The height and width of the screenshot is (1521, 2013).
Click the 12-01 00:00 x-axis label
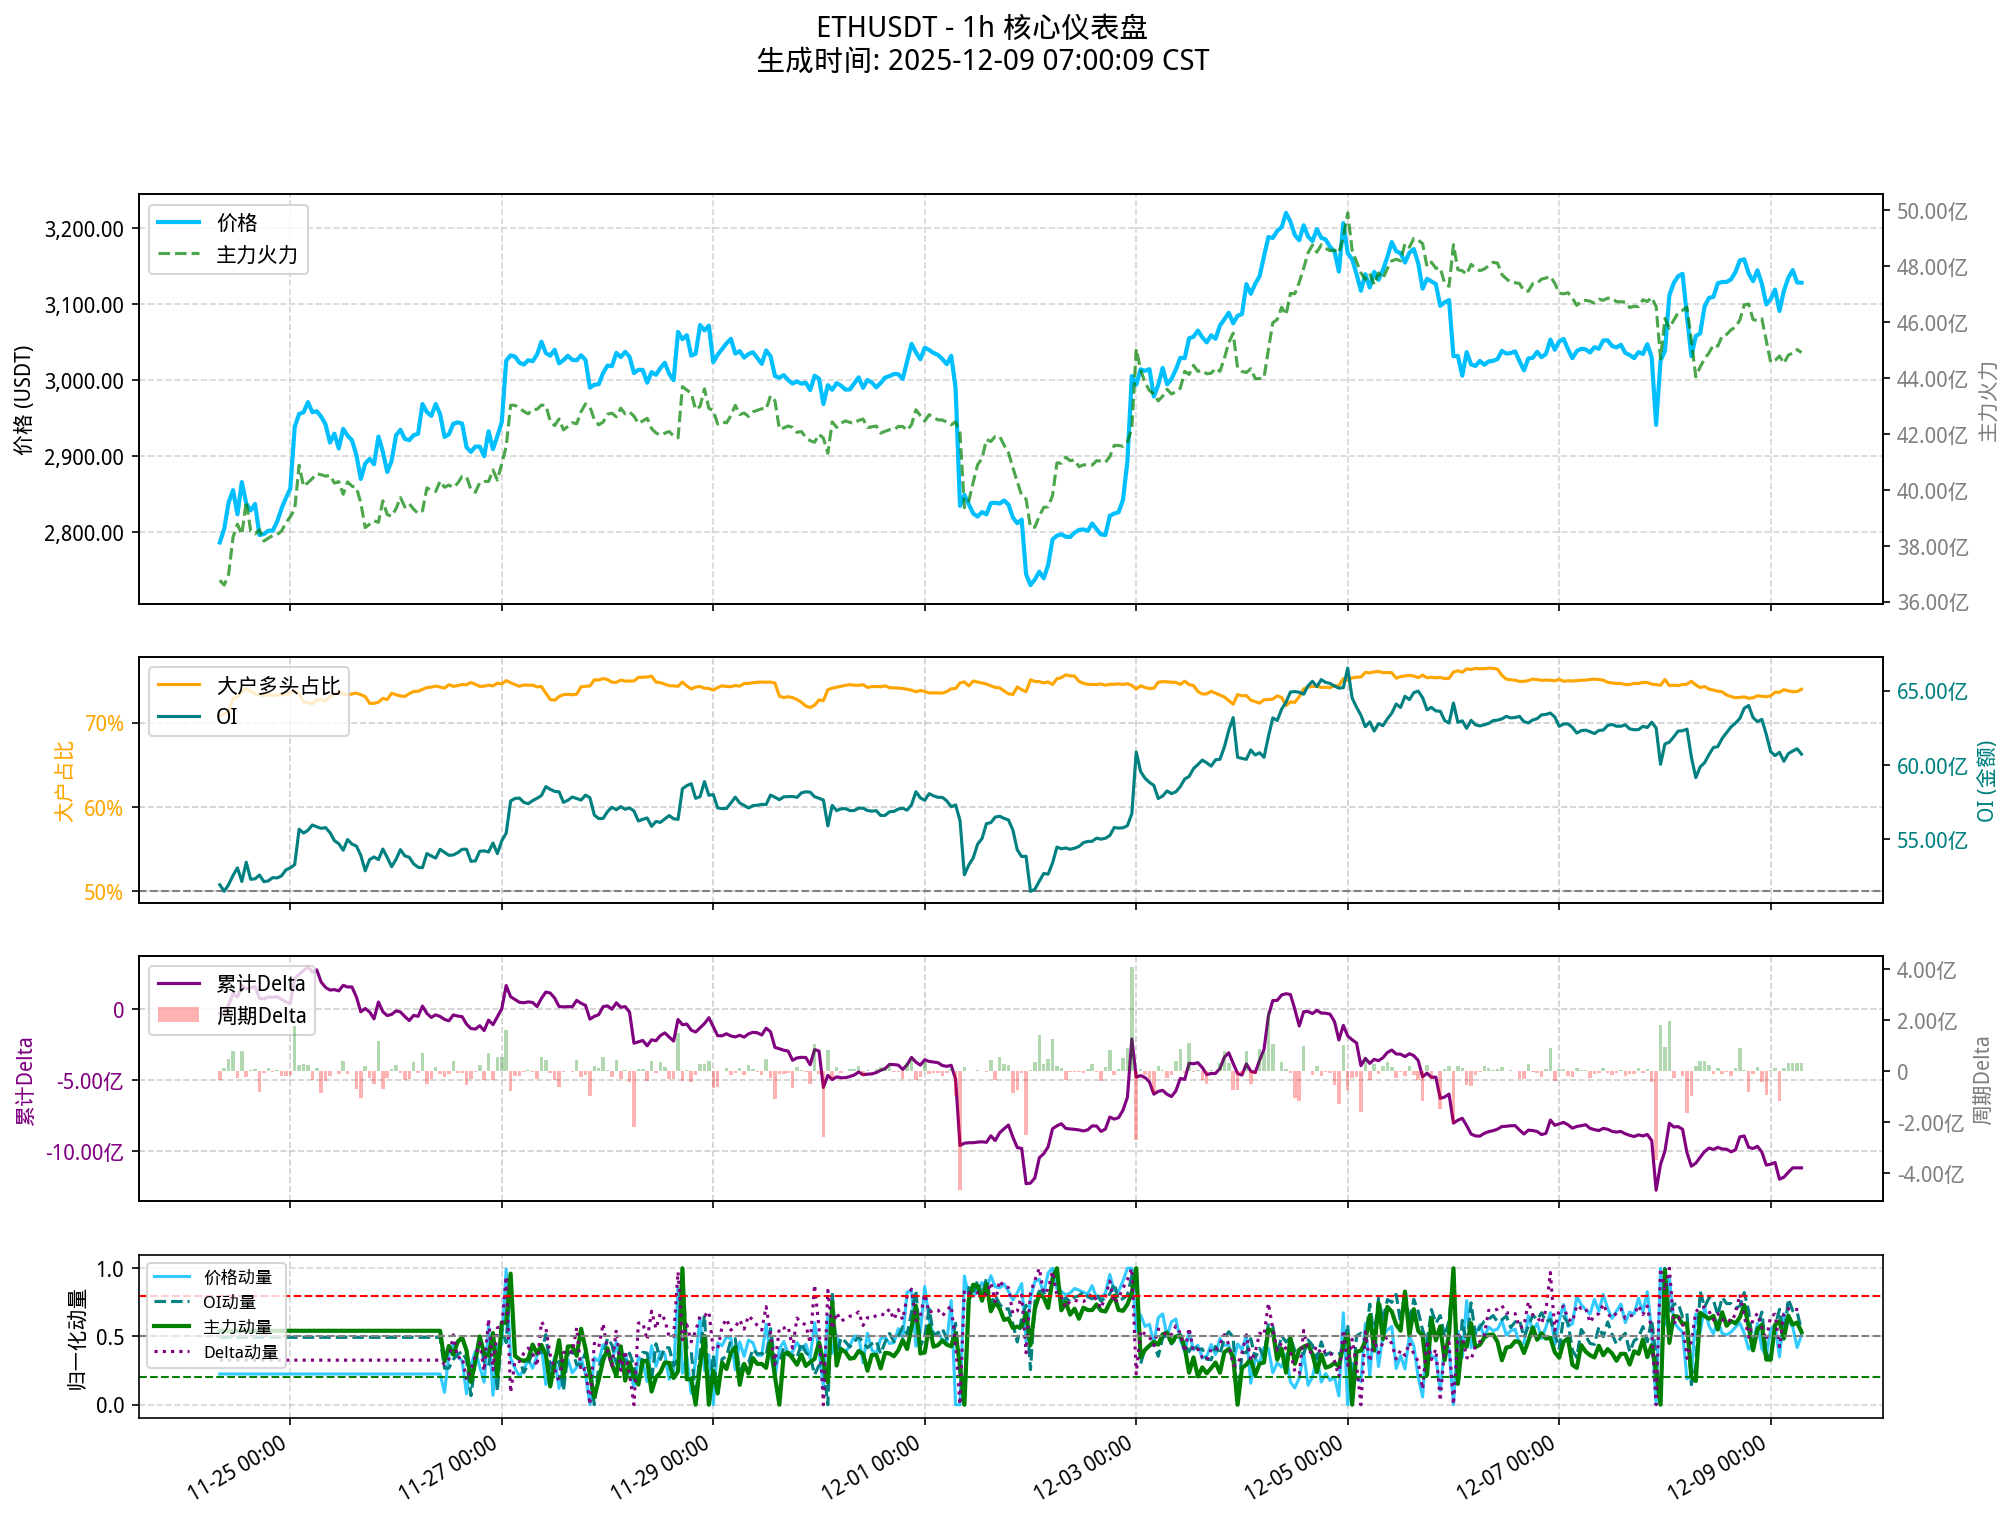coord(871,1467)
